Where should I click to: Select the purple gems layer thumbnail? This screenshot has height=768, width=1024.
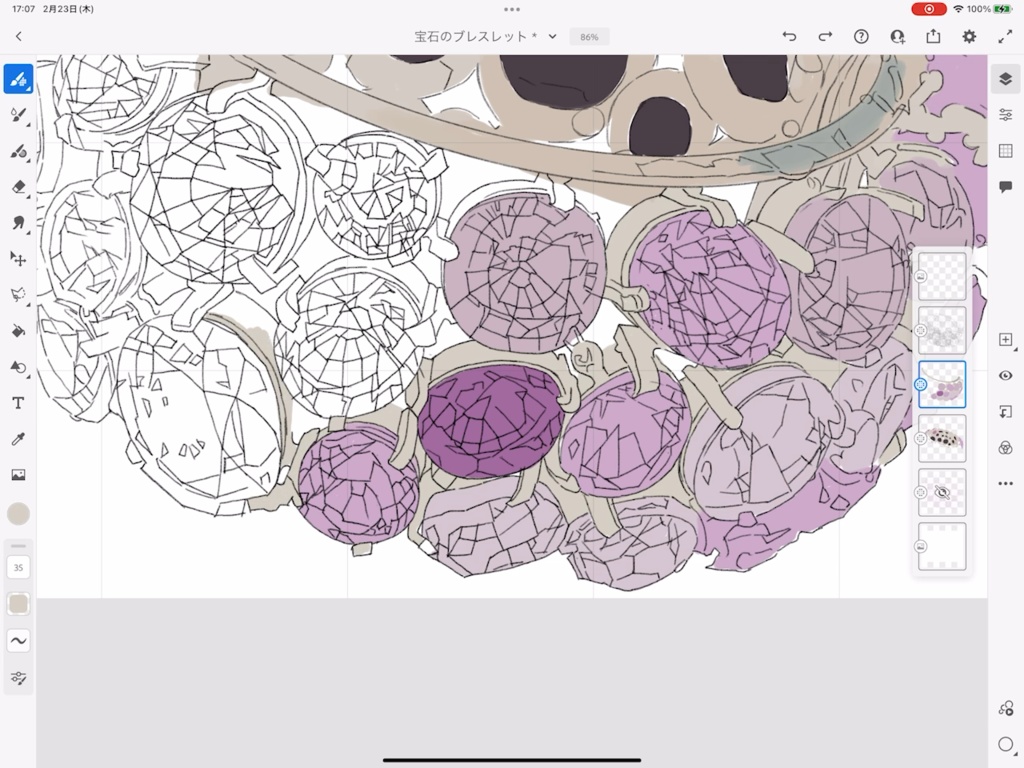point(942,385)
